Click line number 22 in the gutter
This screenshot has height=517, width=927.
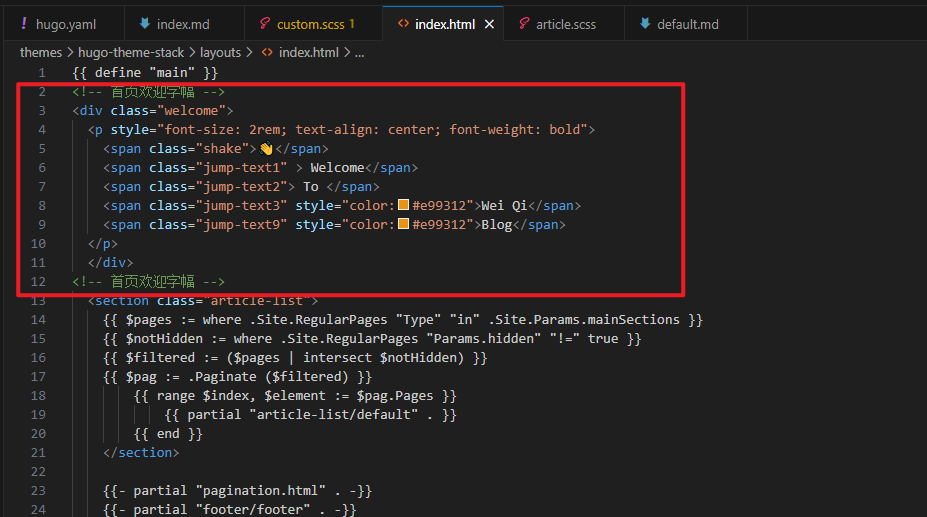click(x=38, y=471)
